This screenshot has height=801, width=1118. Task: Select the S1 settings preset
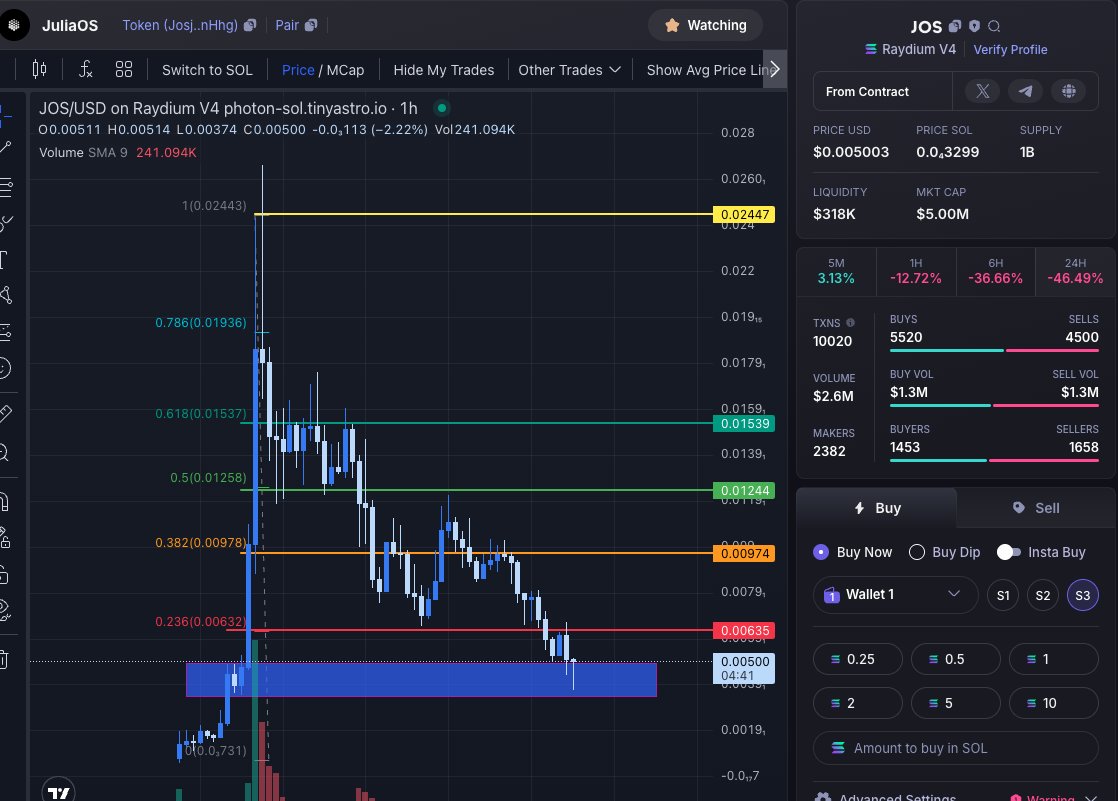1003,595
